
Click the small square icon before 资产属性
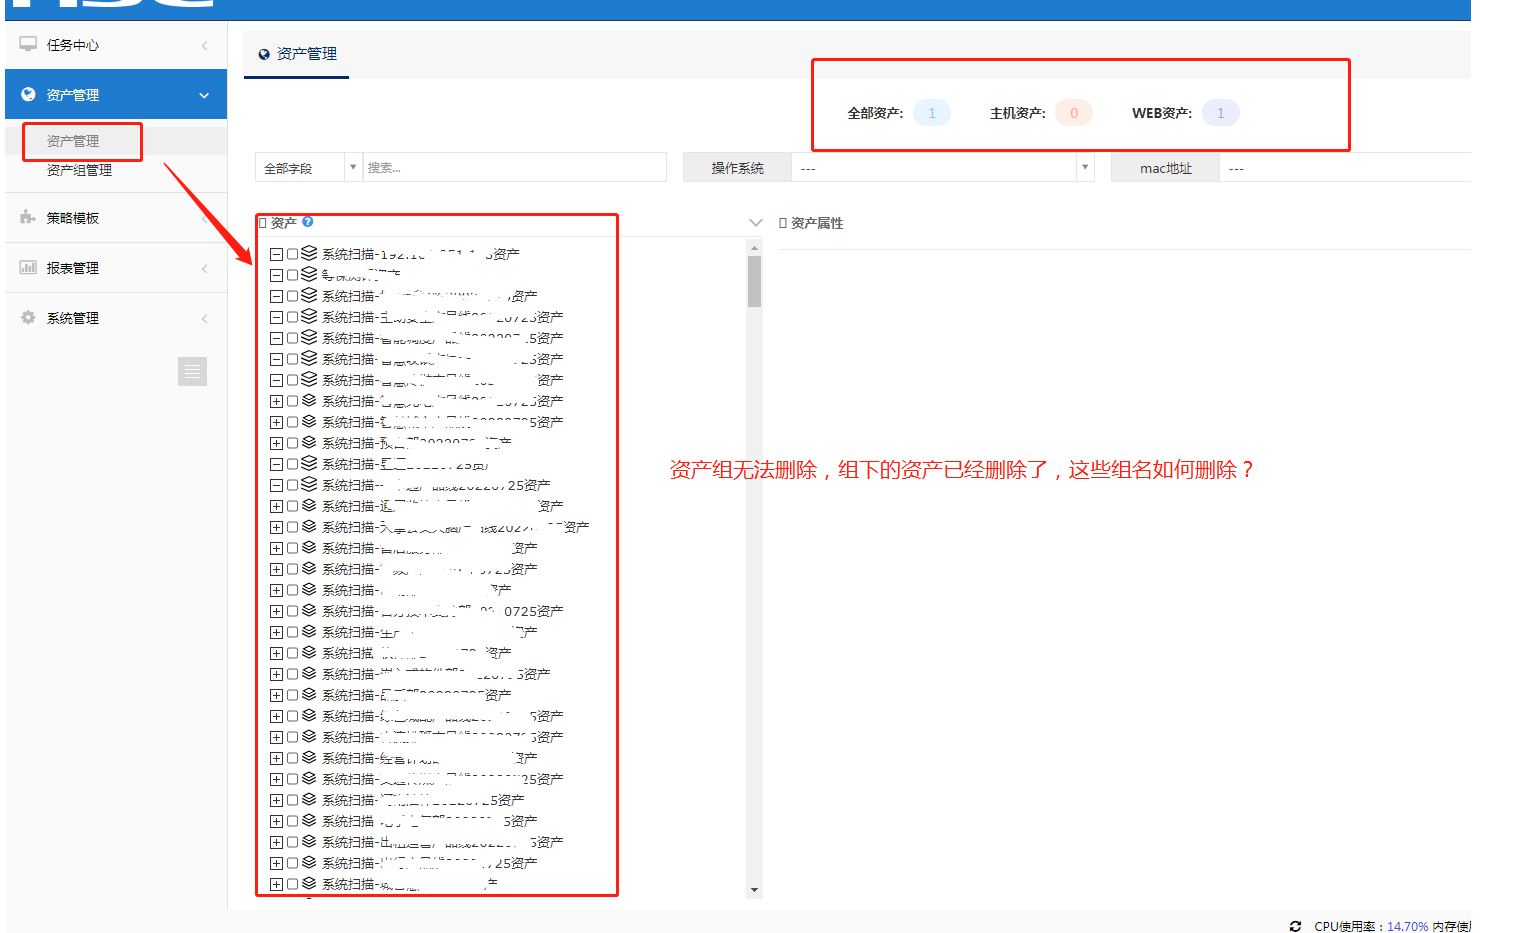(783, 223)
